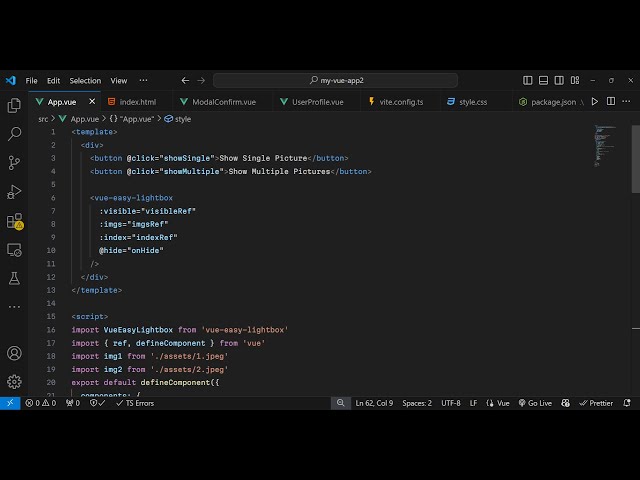Open the Explorer view in activity bar
The image size is (640, 480).
(x=14, y=105)
